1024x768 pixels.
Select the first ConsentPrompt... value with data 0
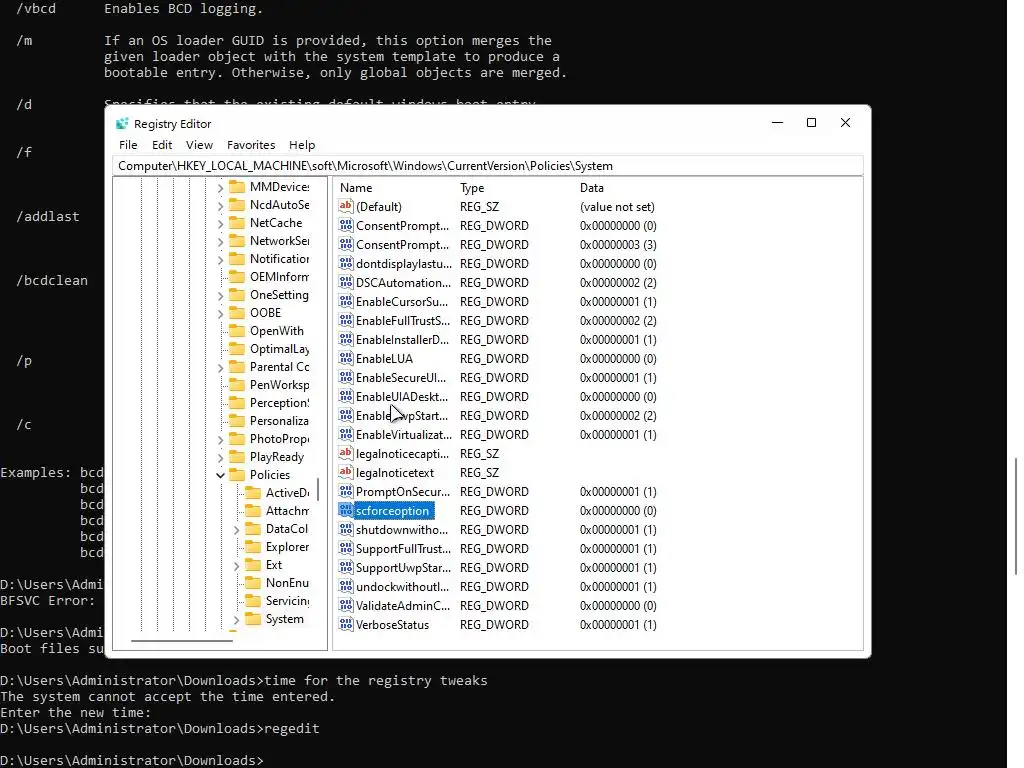402,225
